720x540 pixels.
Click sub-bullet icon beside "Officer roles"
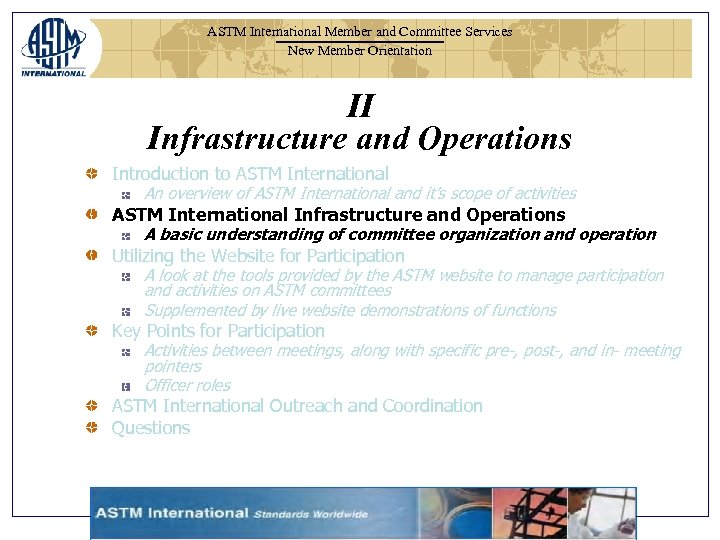point(126,387)
